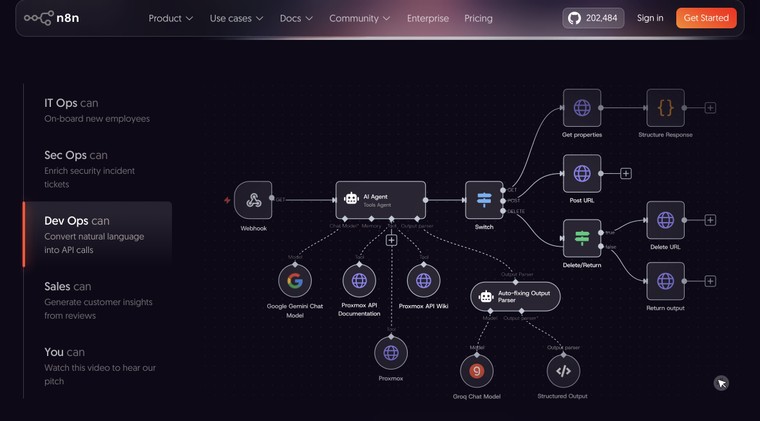Select the Sec Ops can tab
The height and width of the screenshot is (421, 760).
click(97, 169)
